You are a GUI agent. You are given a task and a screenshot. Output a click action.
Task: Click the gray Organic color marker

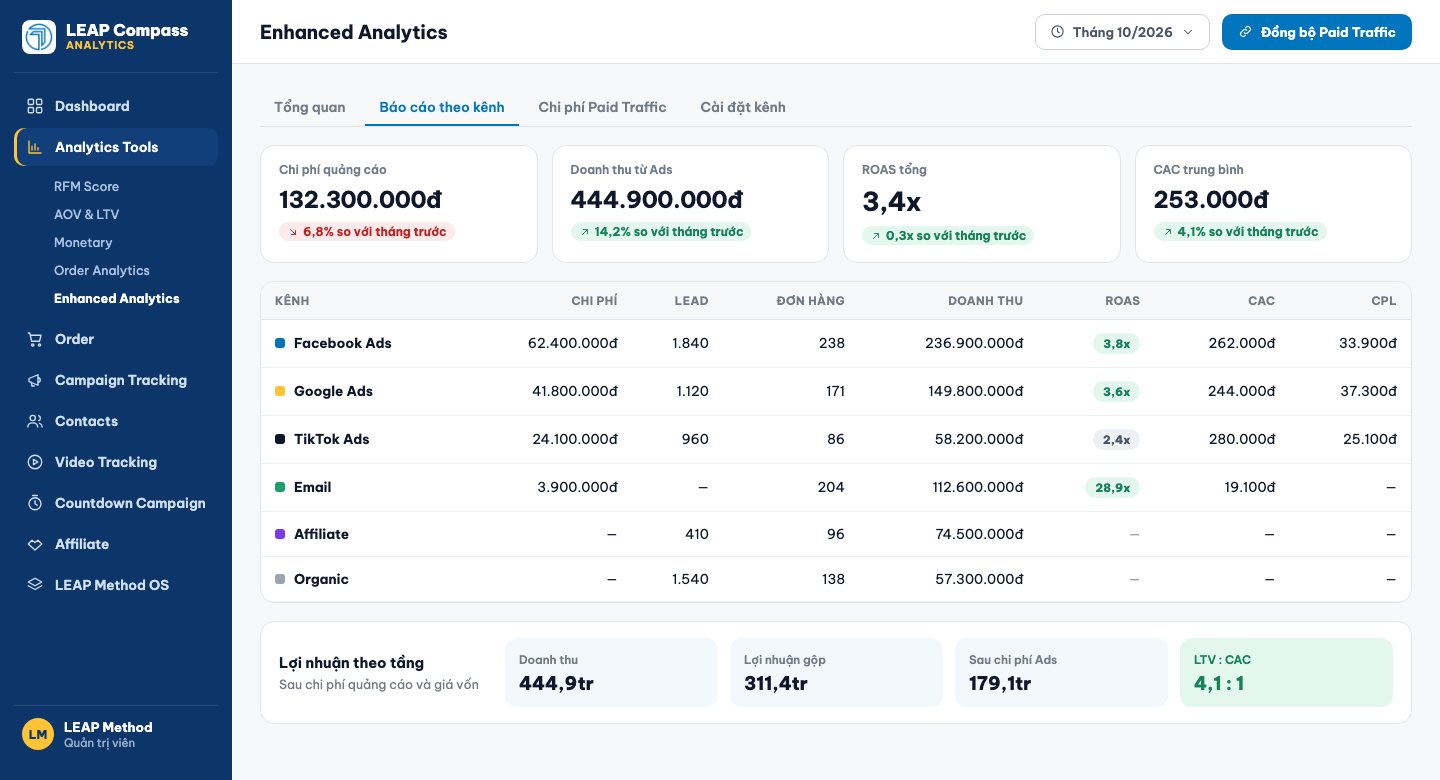coord(280,579)
